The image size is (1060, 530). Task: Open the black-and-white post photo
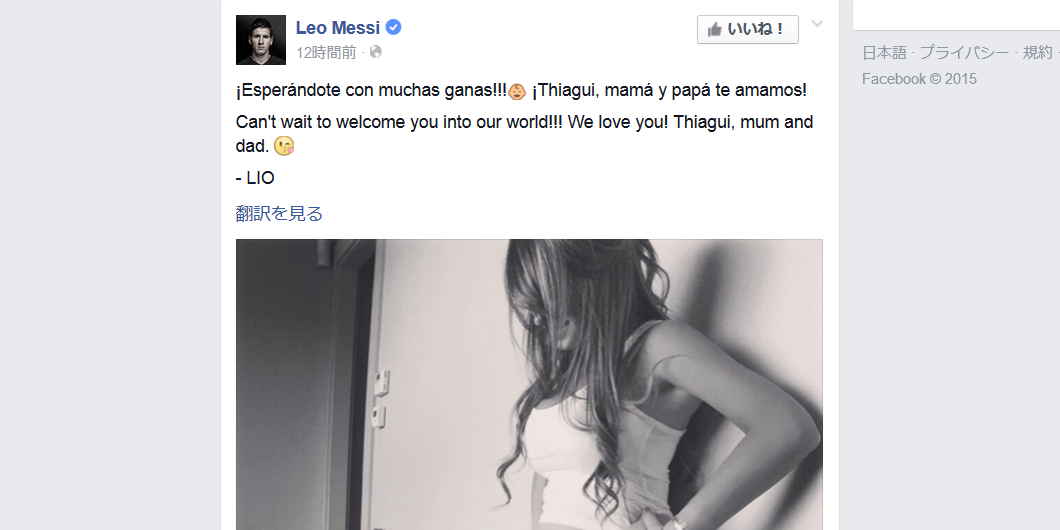[x=529, y=384]
